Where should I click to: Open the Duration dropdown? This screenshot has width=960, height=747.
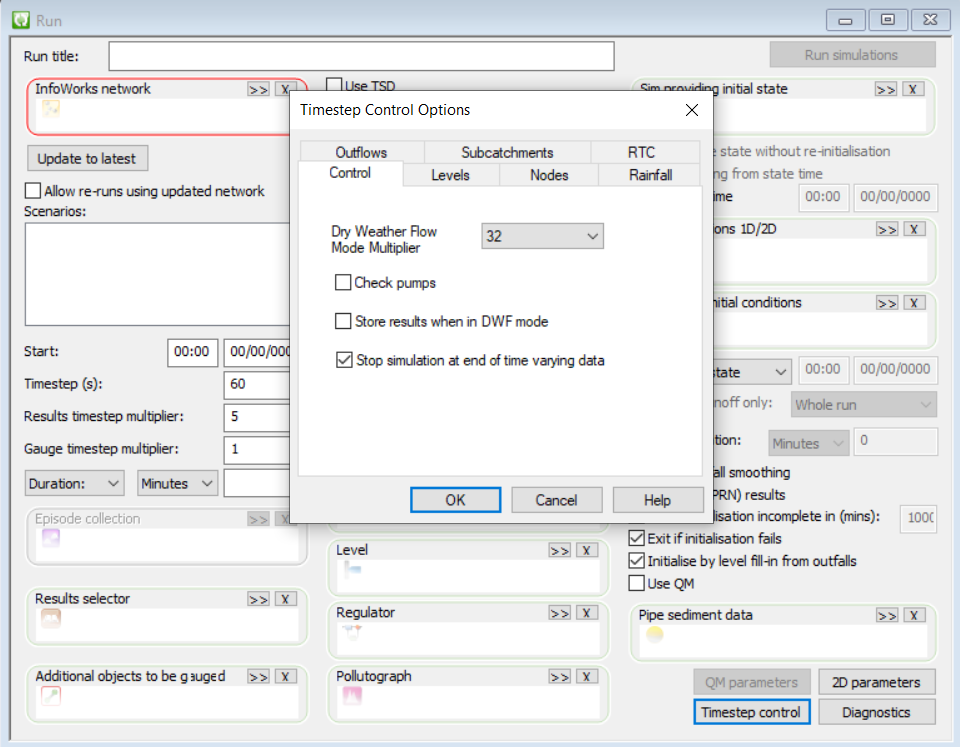pos(74,483)
